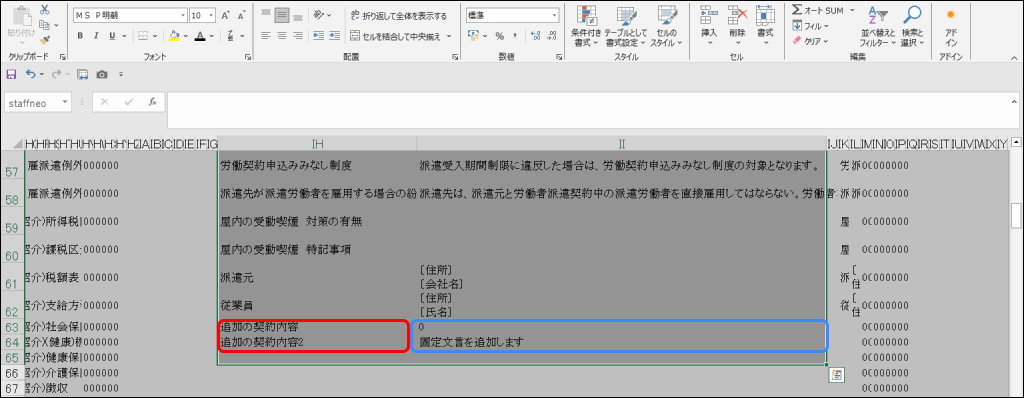Toggle Italic formatting

click(96, 36)
